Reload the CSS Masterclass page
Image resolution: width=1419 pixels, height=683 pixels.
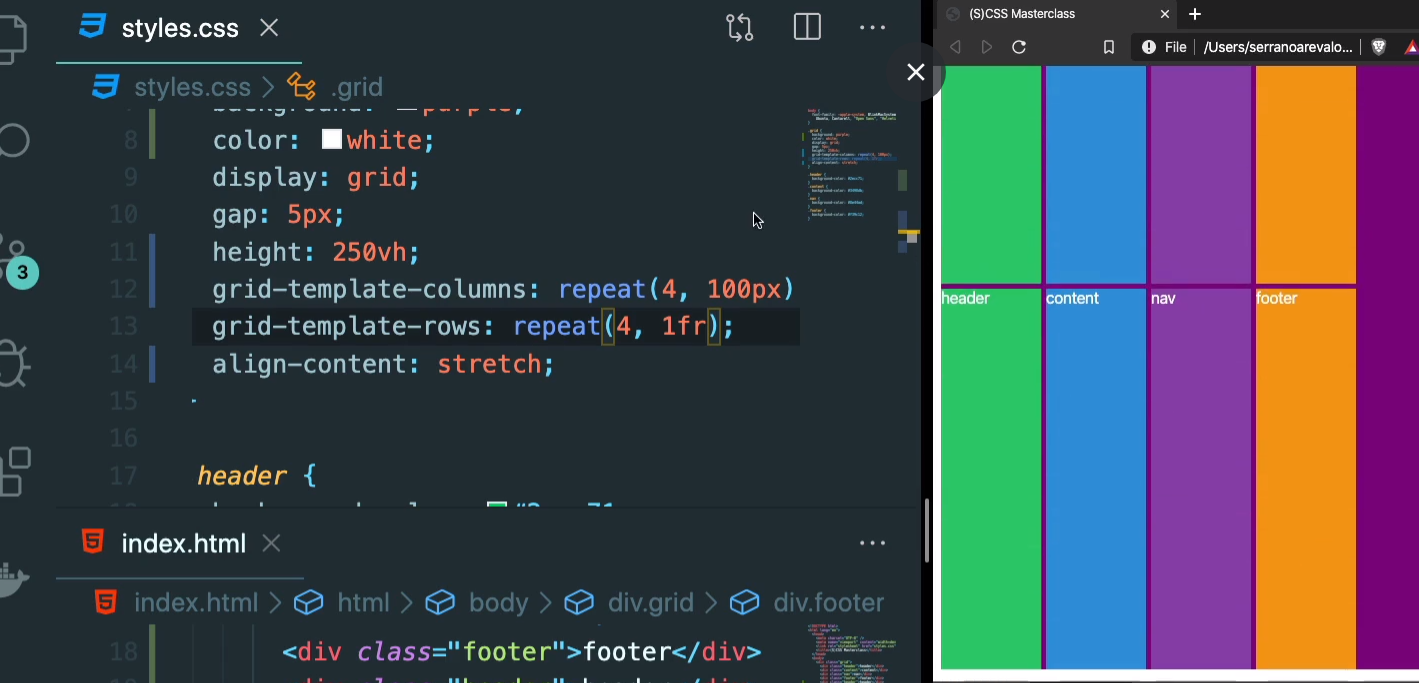pos(1019,46)
